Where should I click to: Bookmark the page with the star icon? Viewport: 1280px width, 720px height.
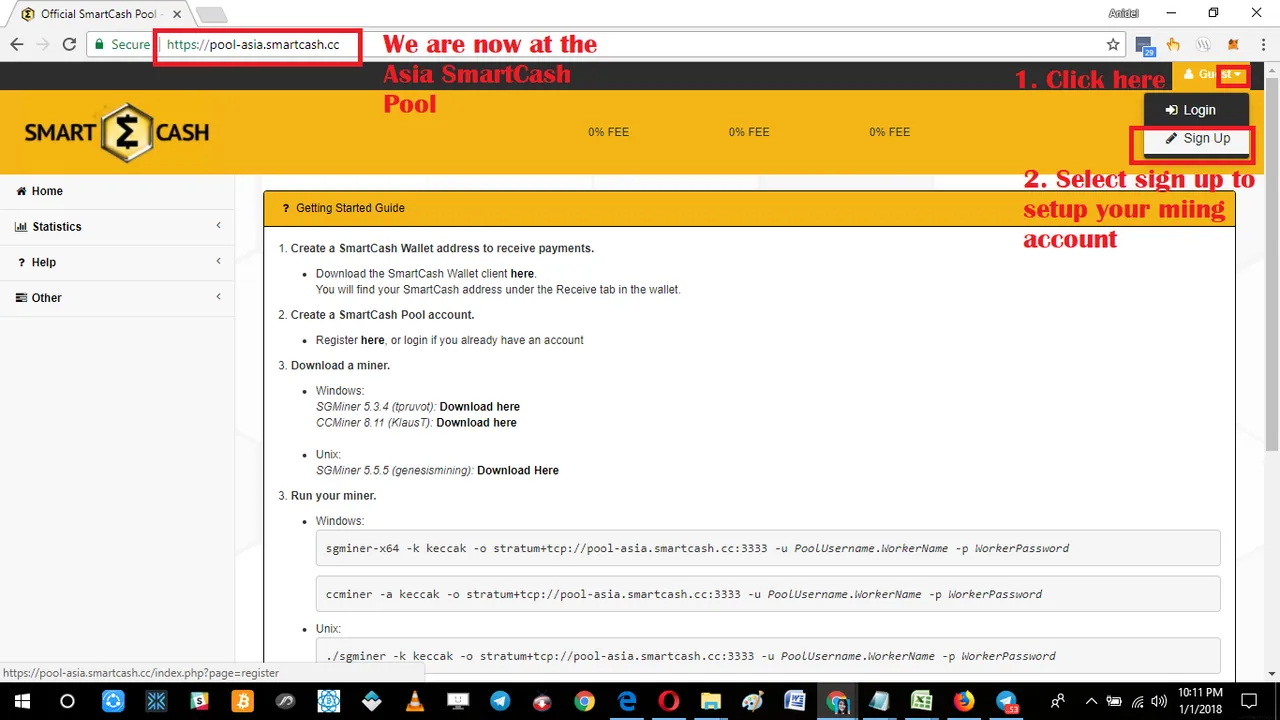click(x=1113, y=45)
